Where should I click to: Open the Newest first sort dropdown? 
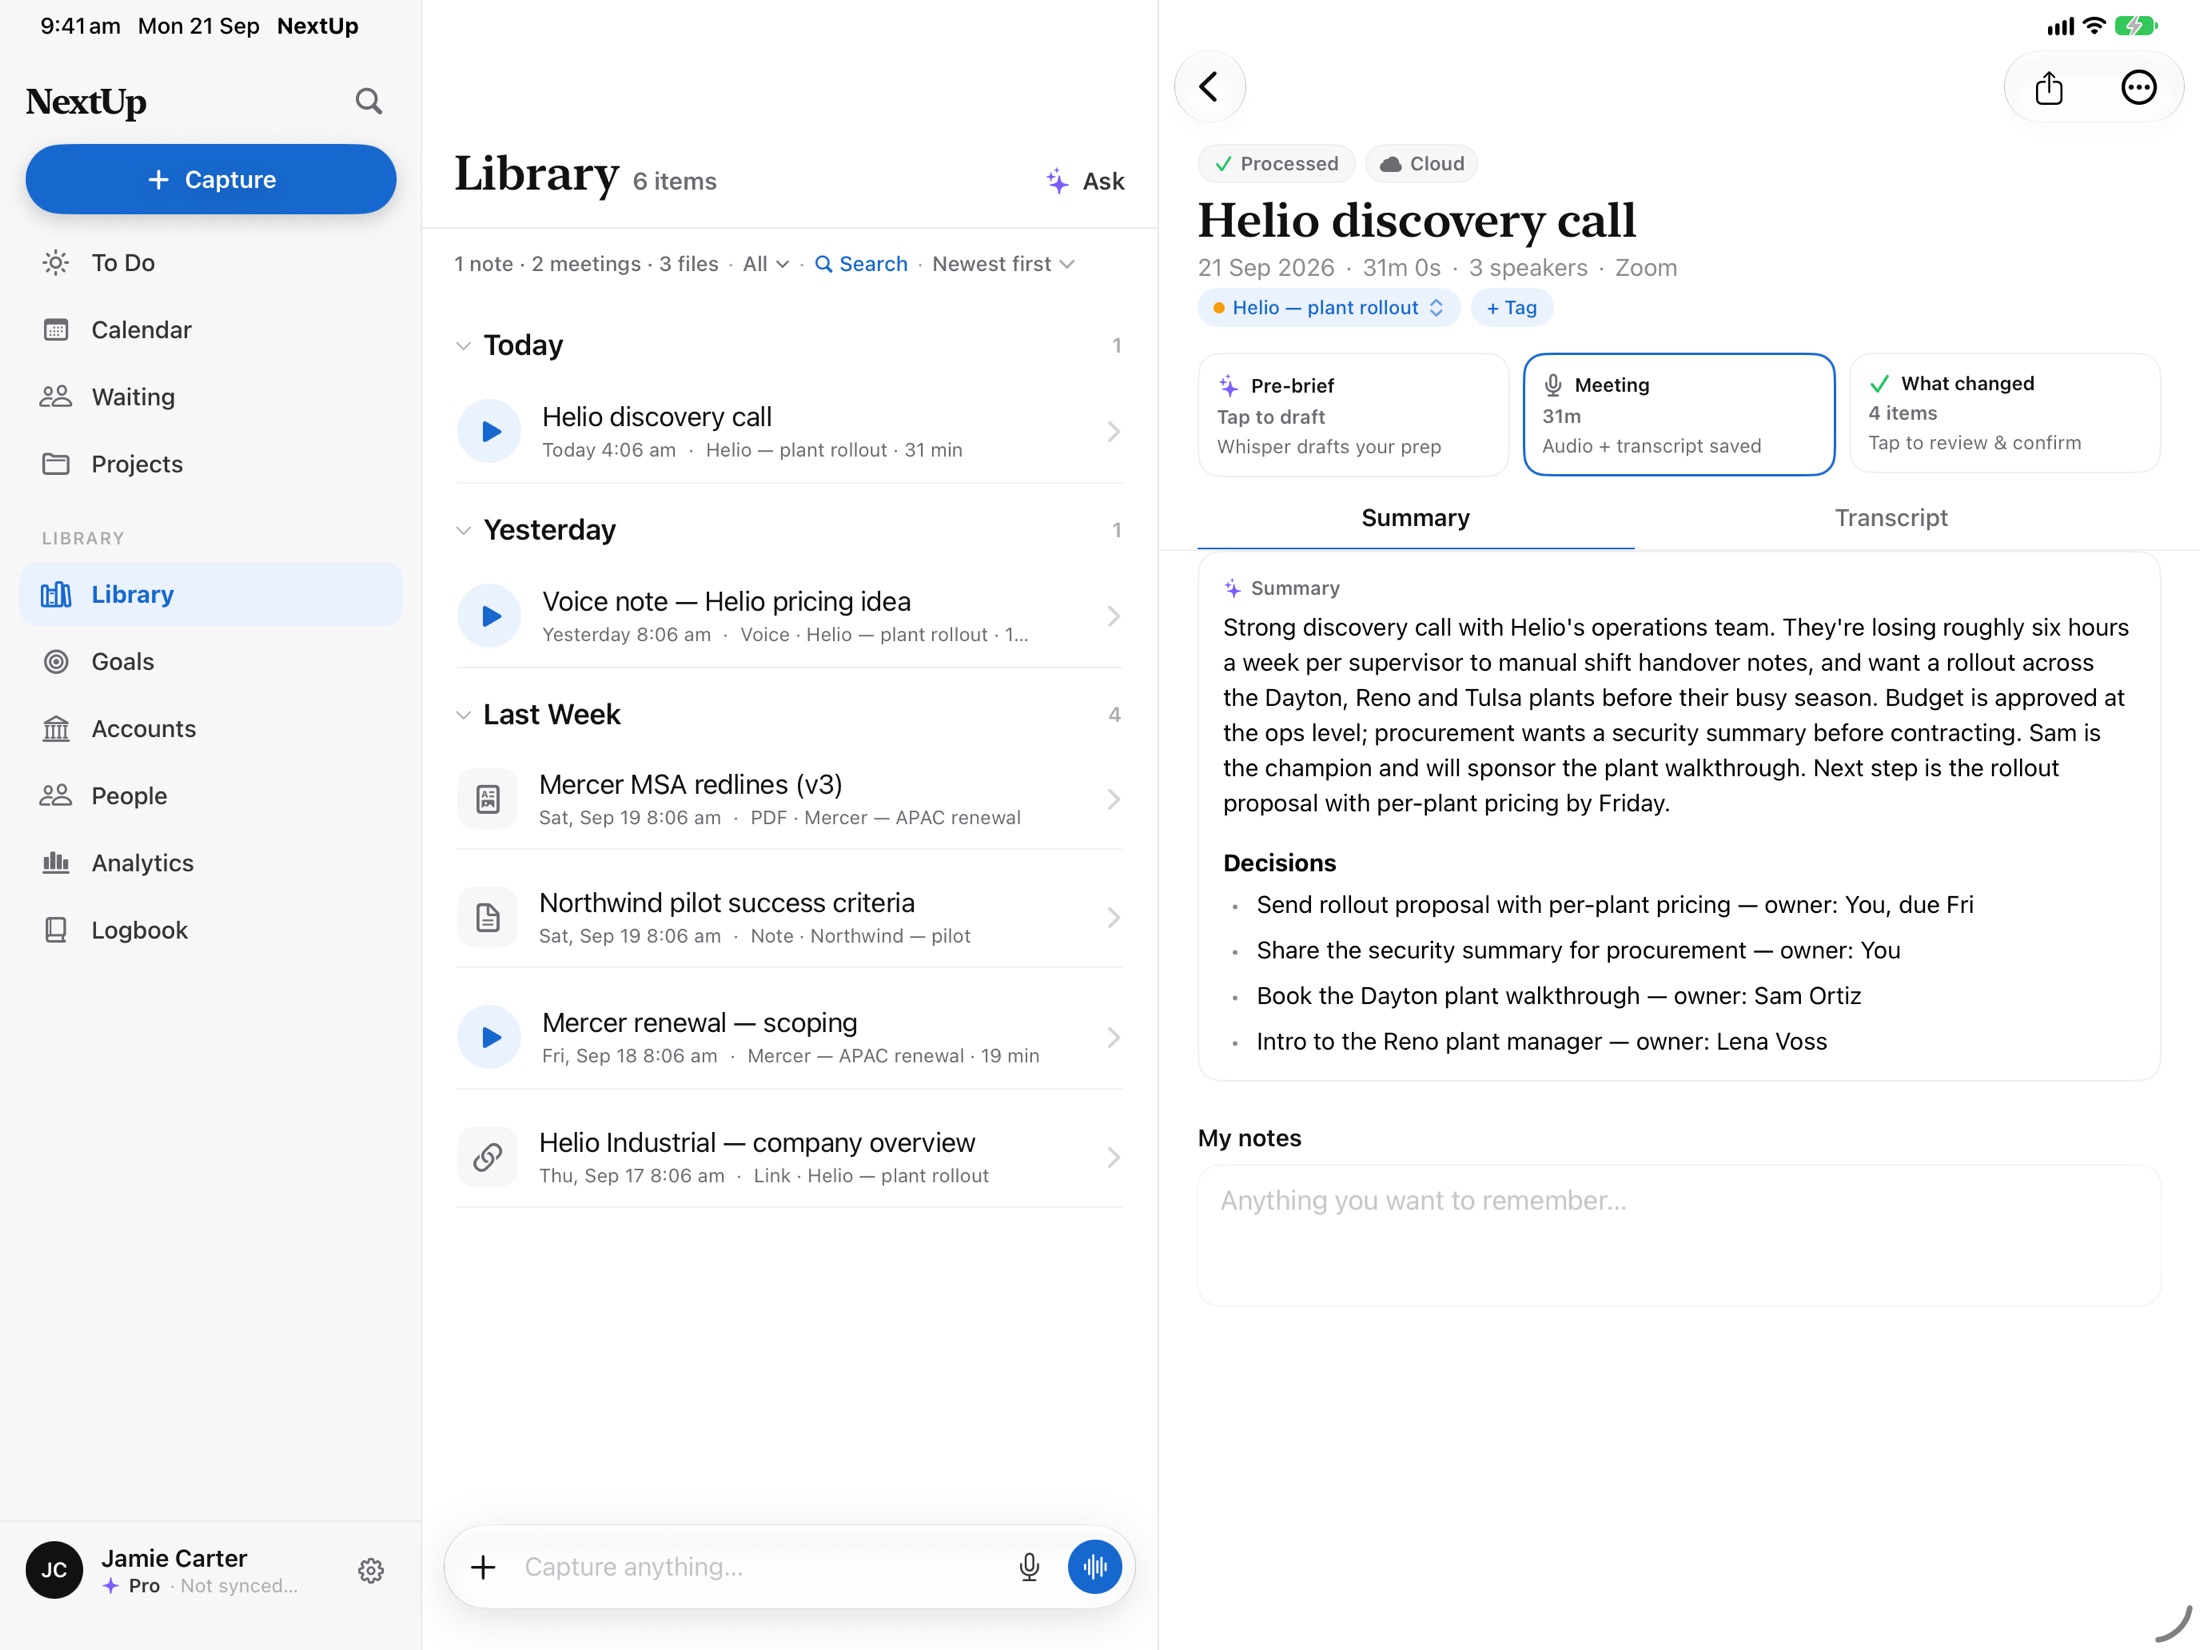1003,264
